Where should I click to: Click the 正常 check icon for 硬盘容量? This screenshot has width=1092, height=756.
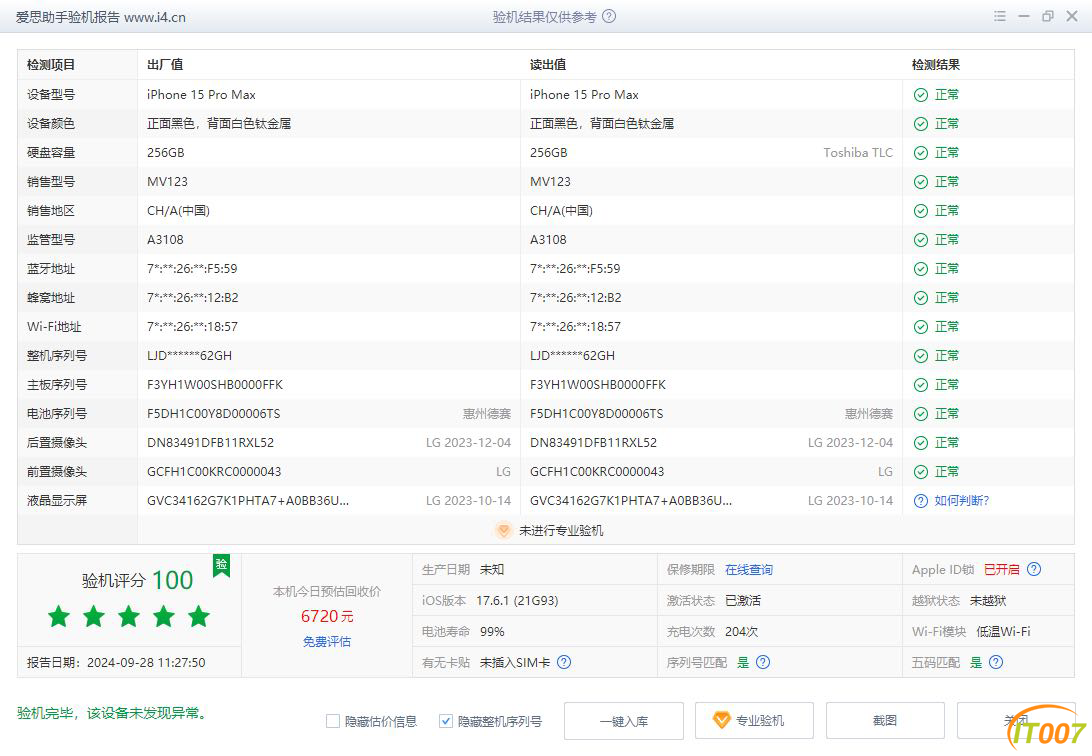pos(921,153)
